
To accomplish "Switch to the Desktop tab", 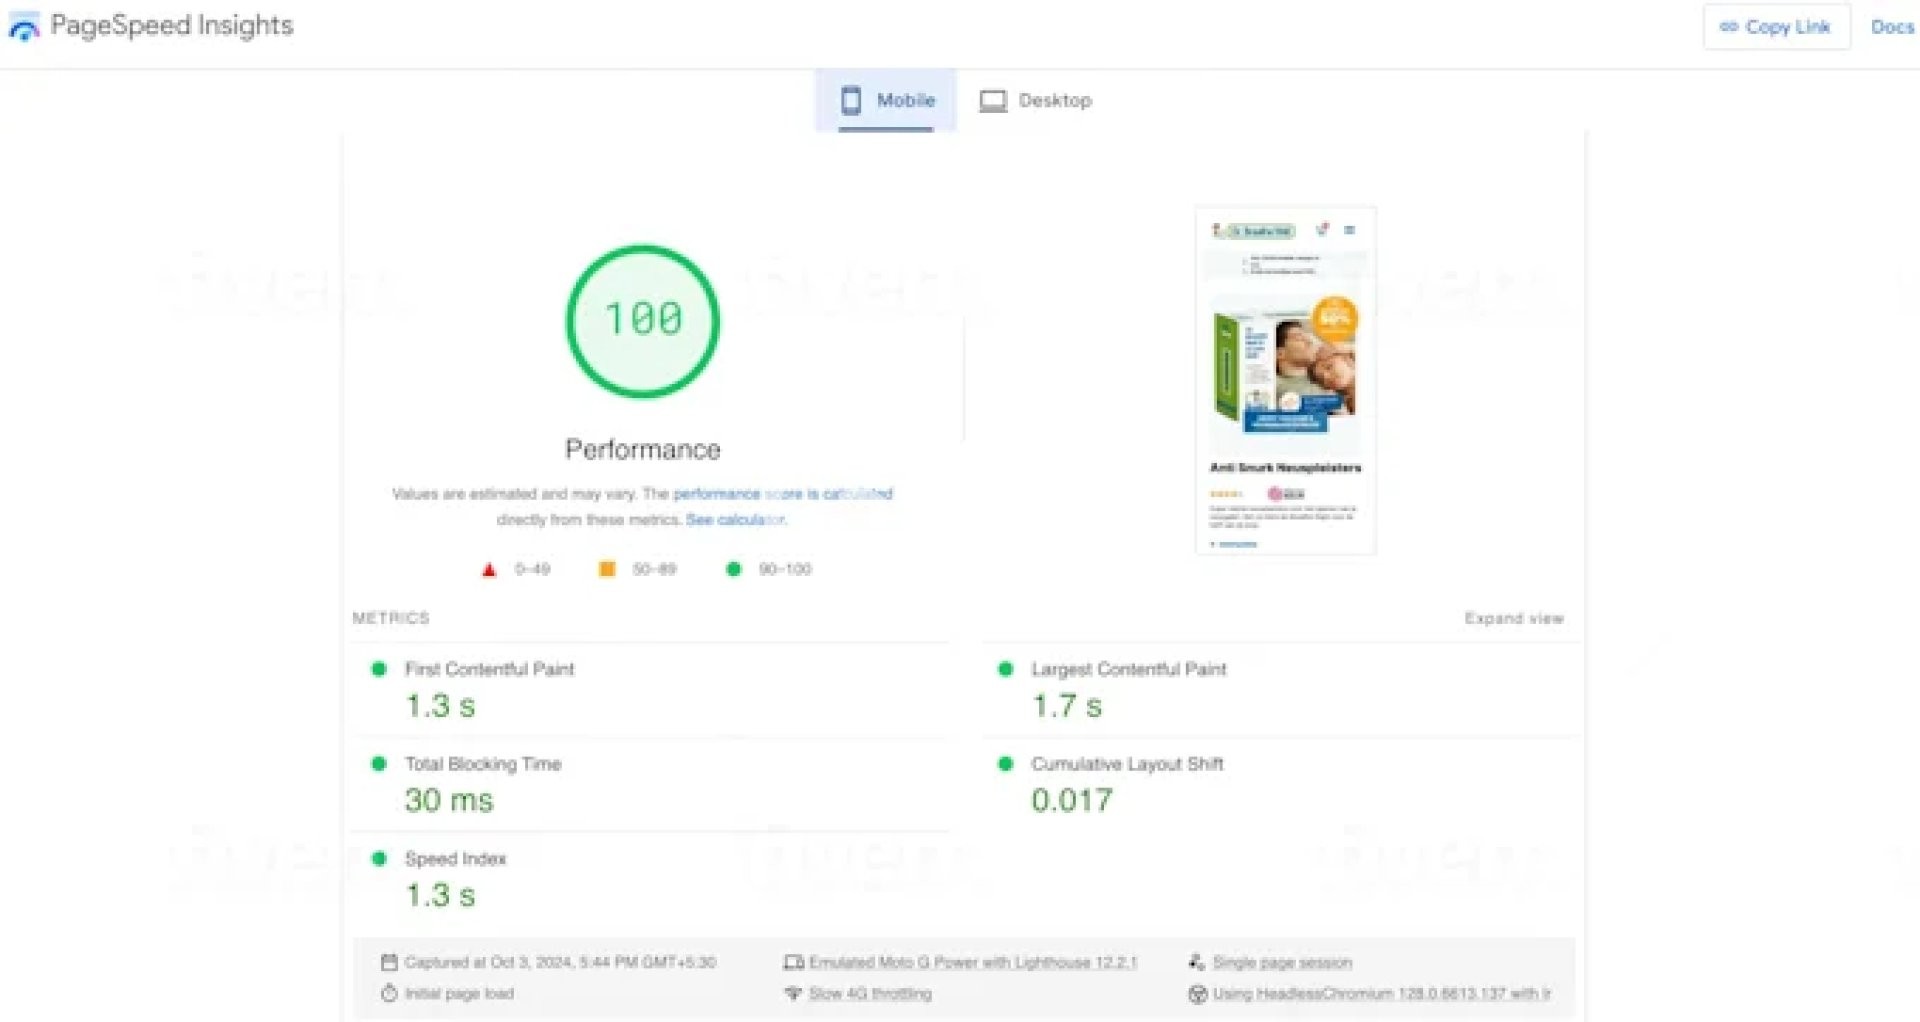I will (x=1036, y=100).
